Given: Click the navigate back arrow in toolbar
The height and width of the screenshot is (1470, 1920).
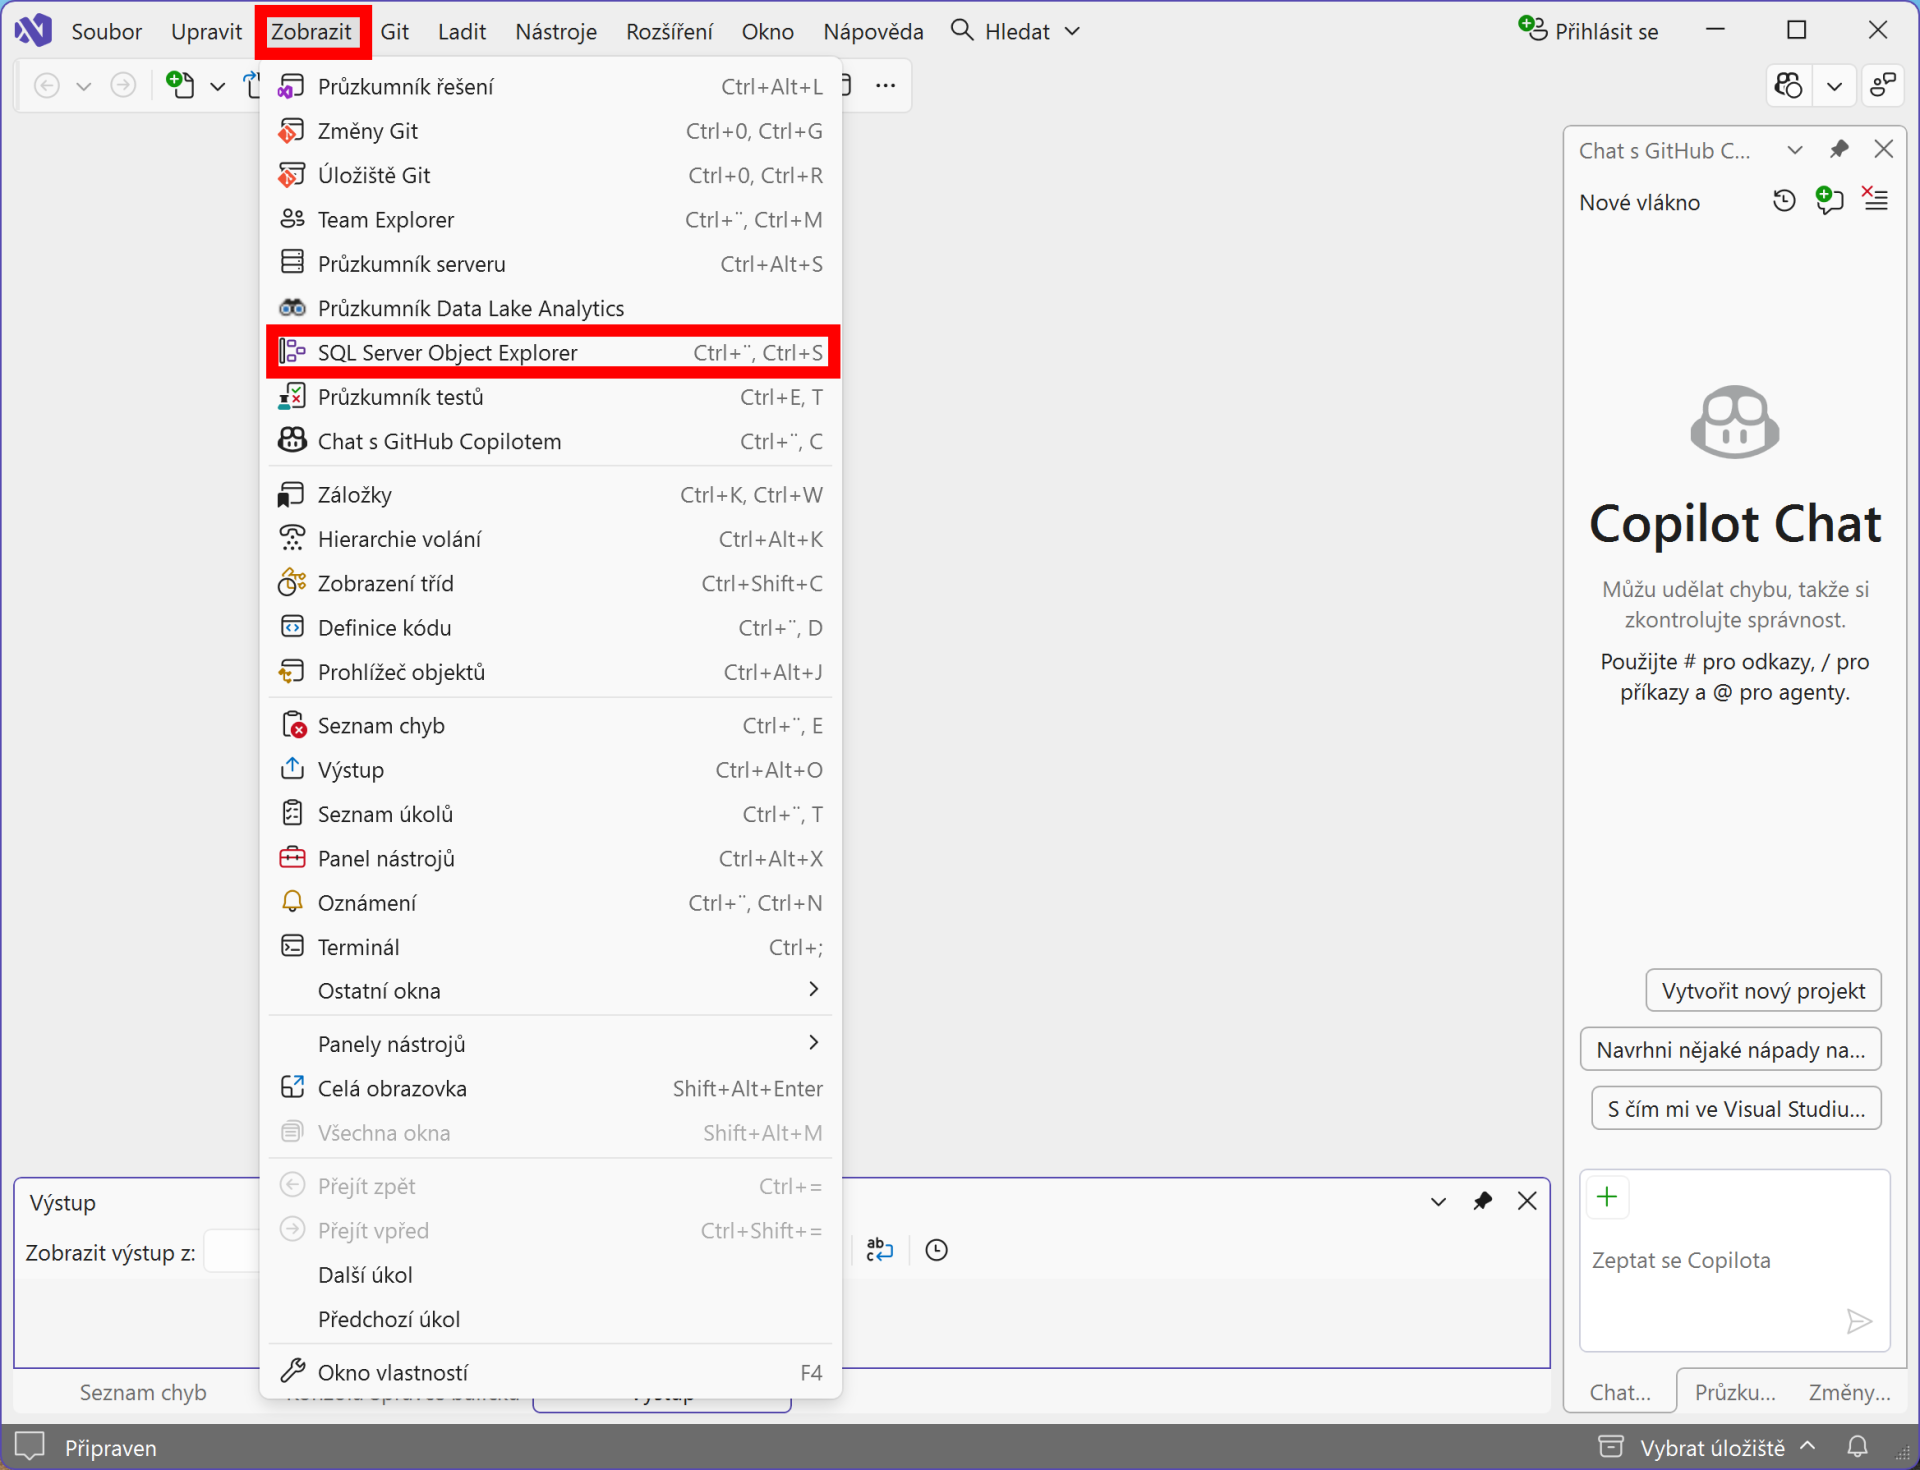Looking at the screenshot, I should point(47,86).
